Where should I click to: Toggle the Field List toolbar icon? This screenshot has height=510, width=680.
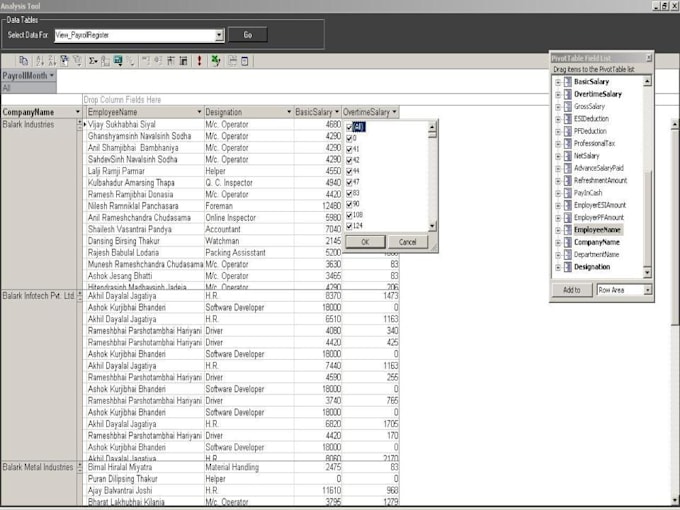tap(245, 61)
